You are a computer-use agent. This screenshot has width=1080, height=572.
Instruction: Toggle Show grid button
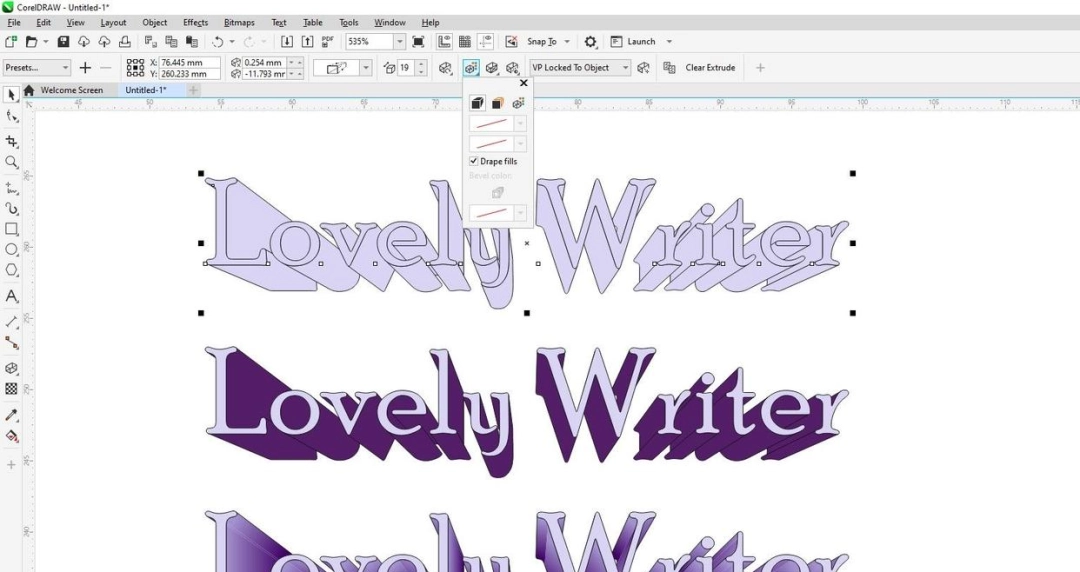465,42
